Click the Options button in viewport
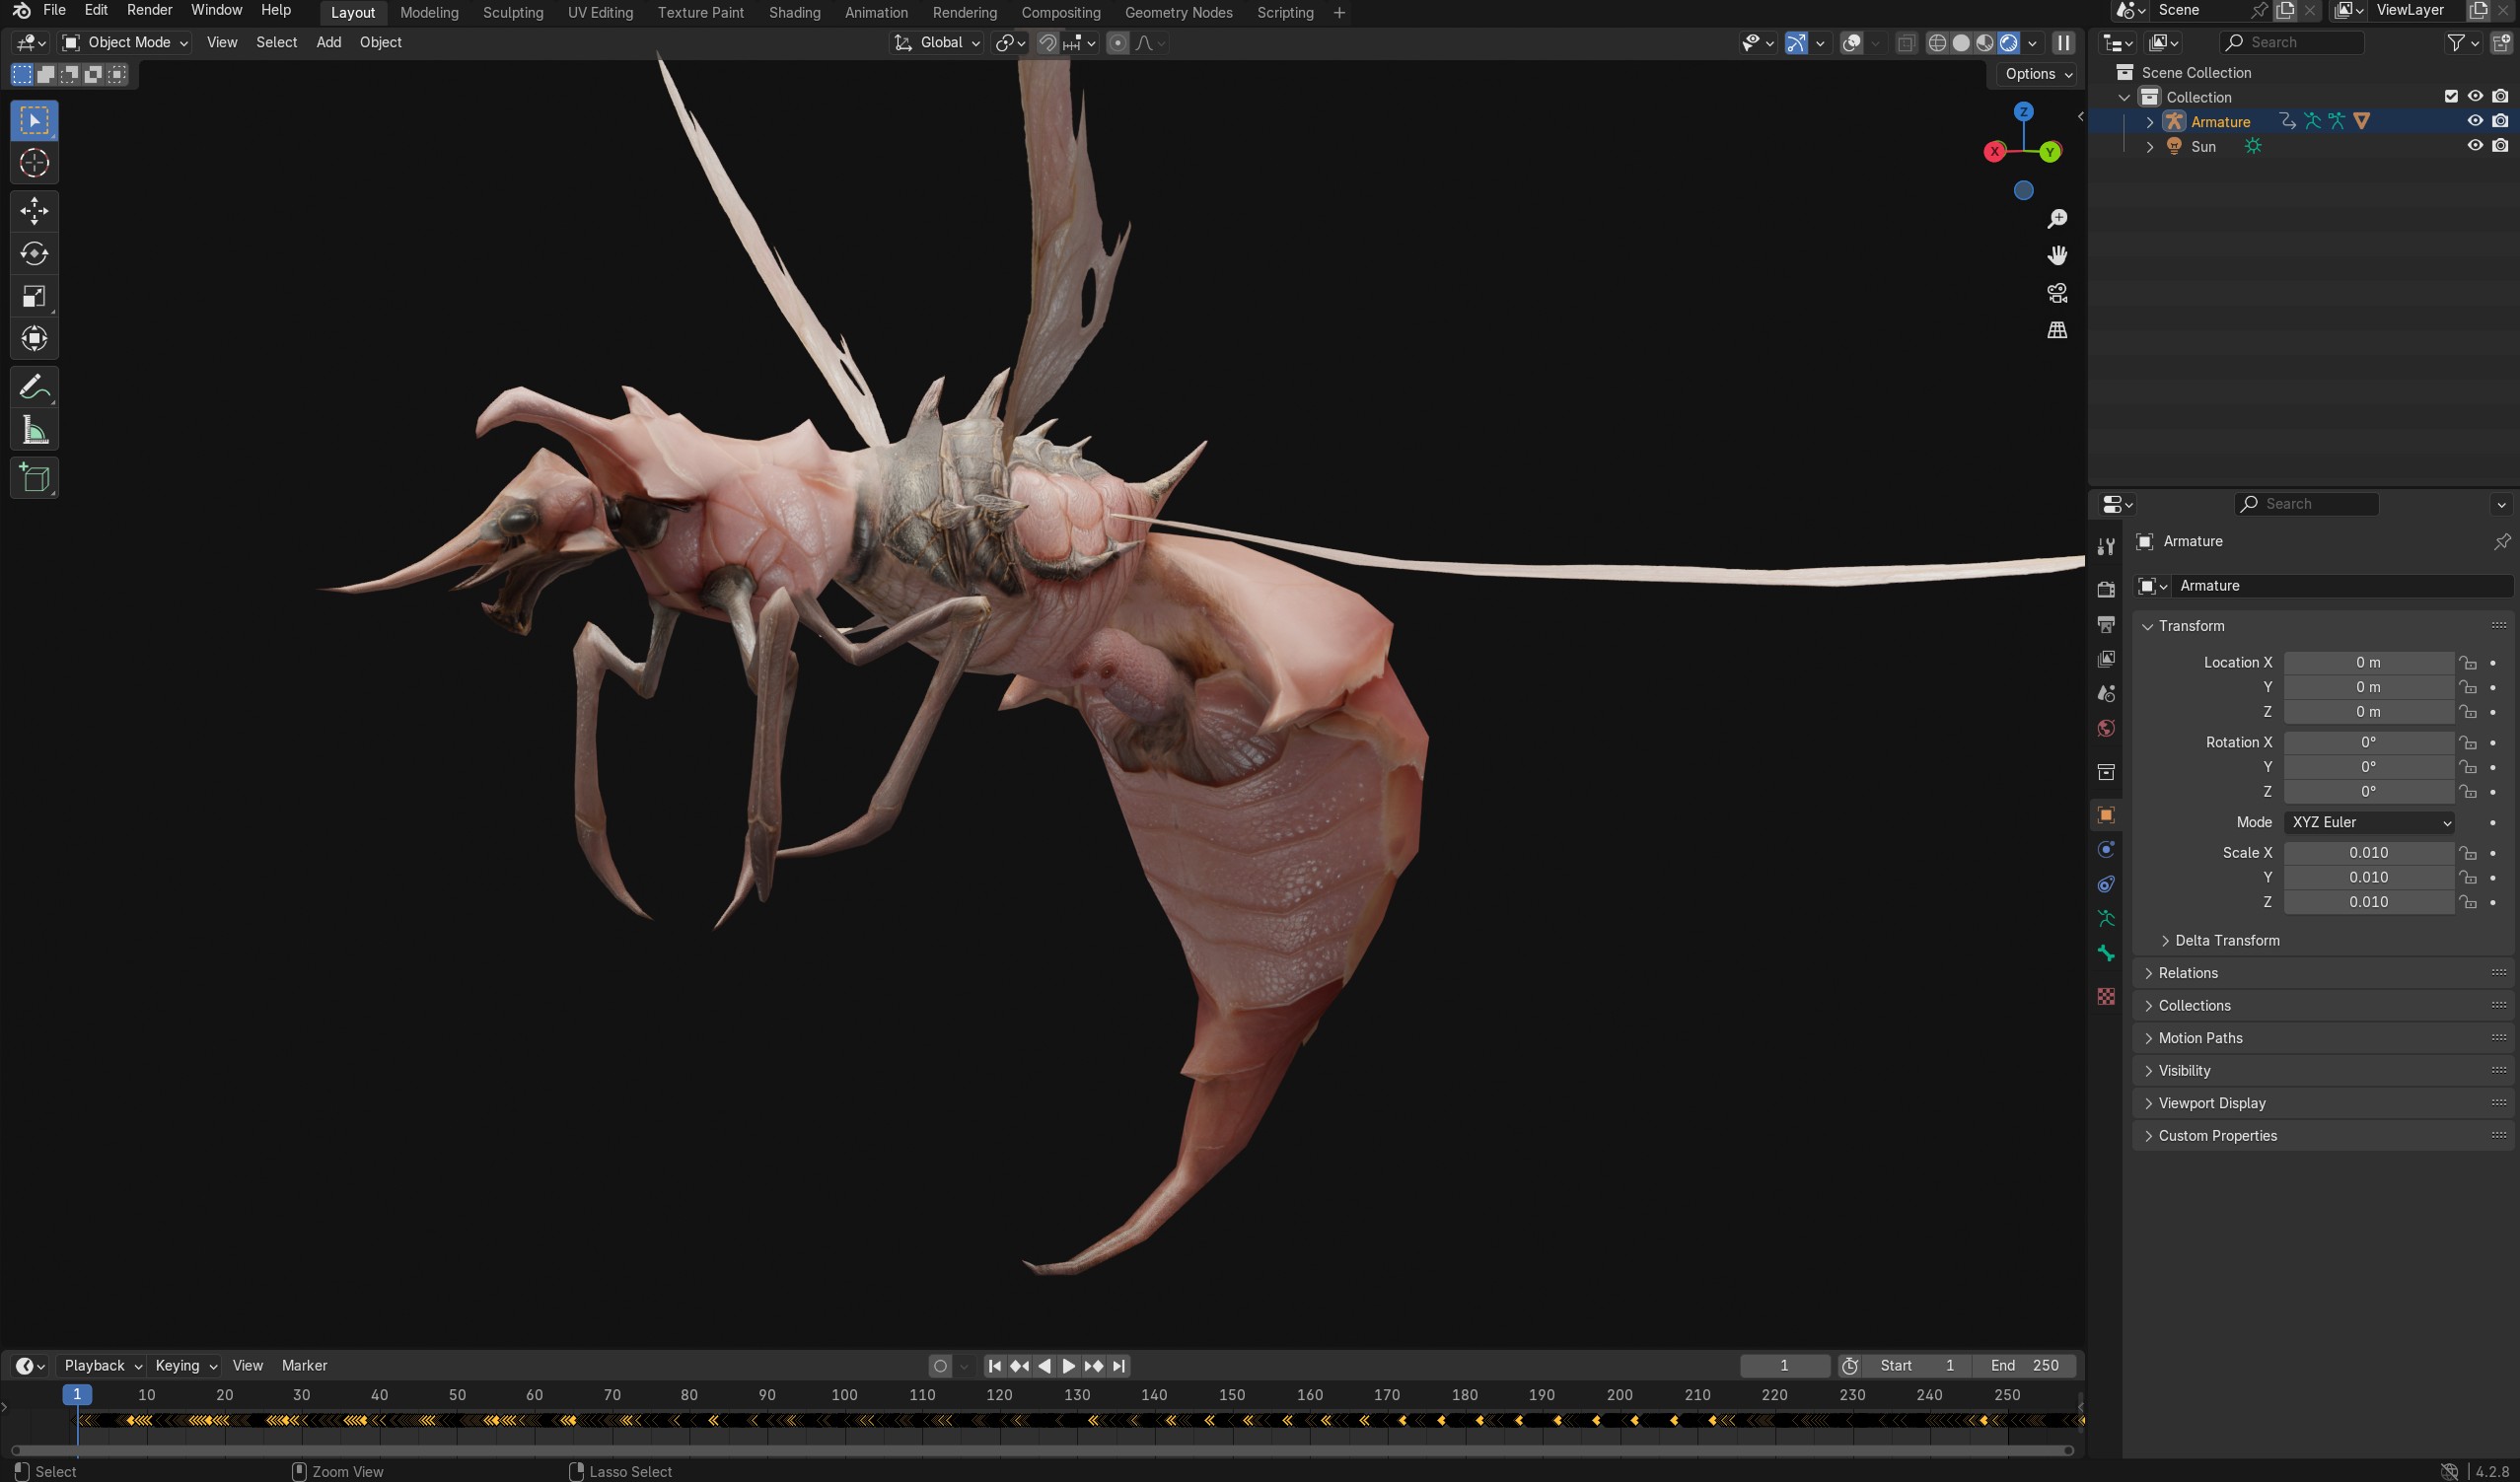Image resolution: width=2520 pixels, height=1482 pixels. pyautogui.click(x=2038, y=74)
